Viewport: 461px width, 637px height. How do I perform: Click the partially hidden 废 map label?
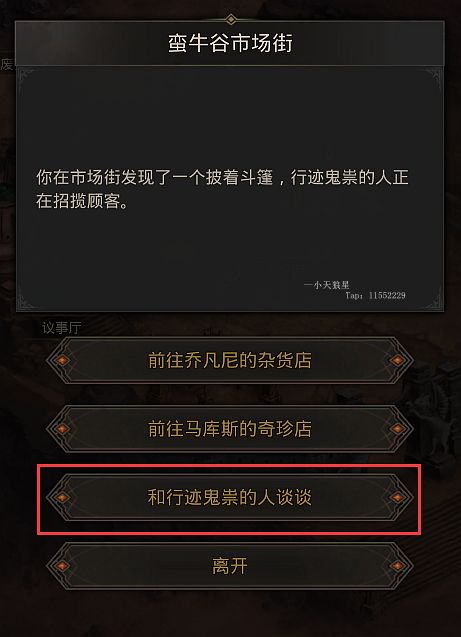(x=7, y=64)
